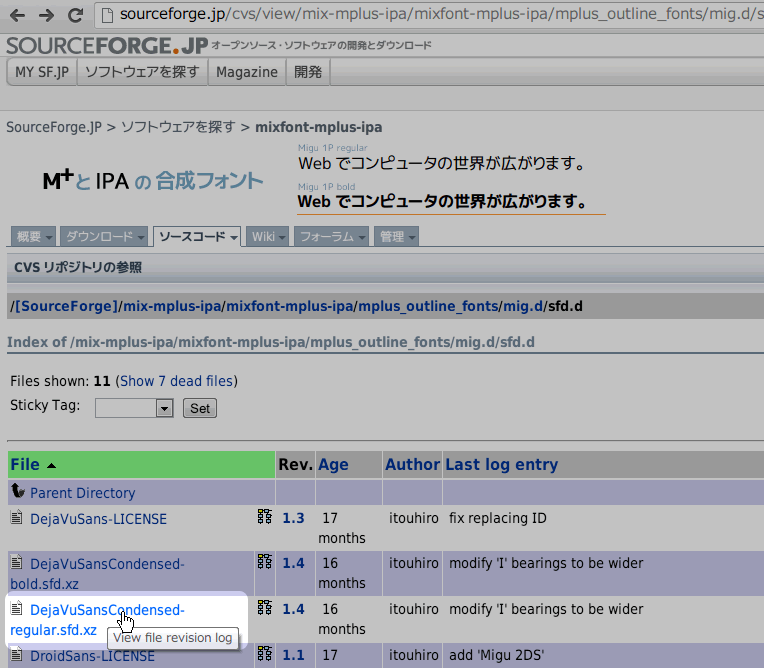The width and height of the screenshot is (764, 668).
Task: Click "add 'Migu 2DS'" log entry text
Action: [497, 655]
